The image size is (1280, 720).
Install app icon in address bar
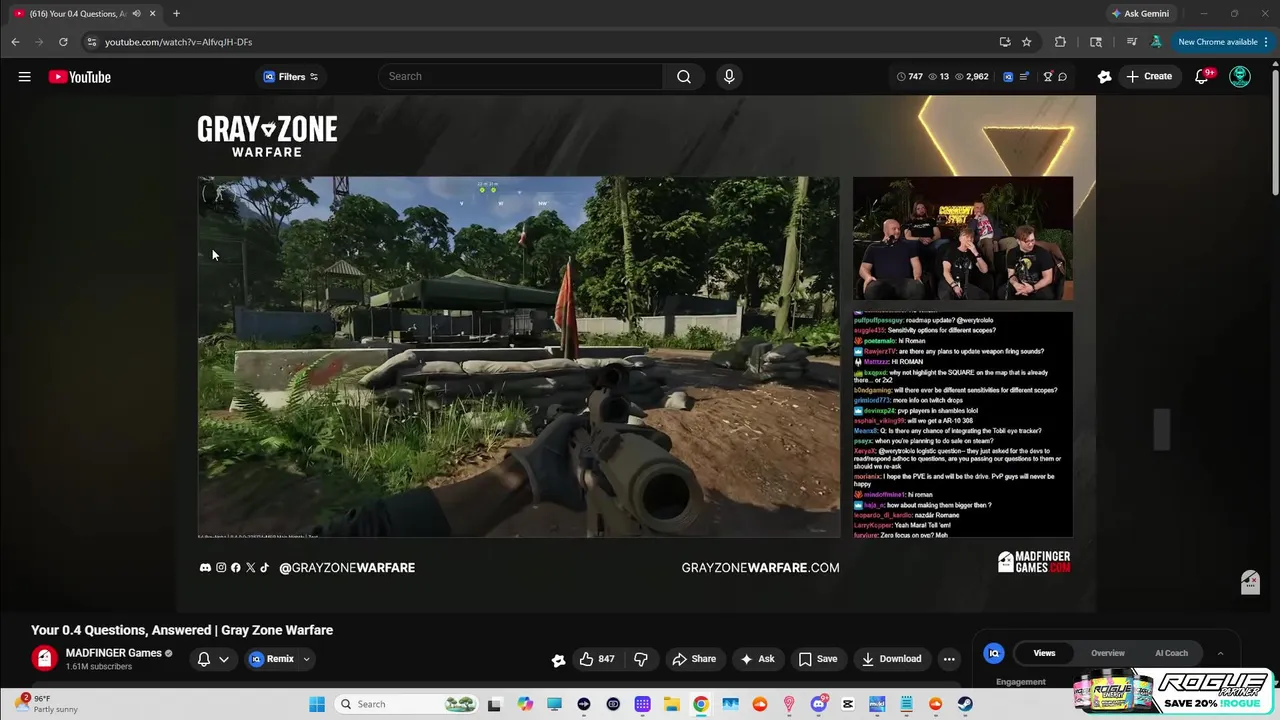click(x=1004, y=42)
